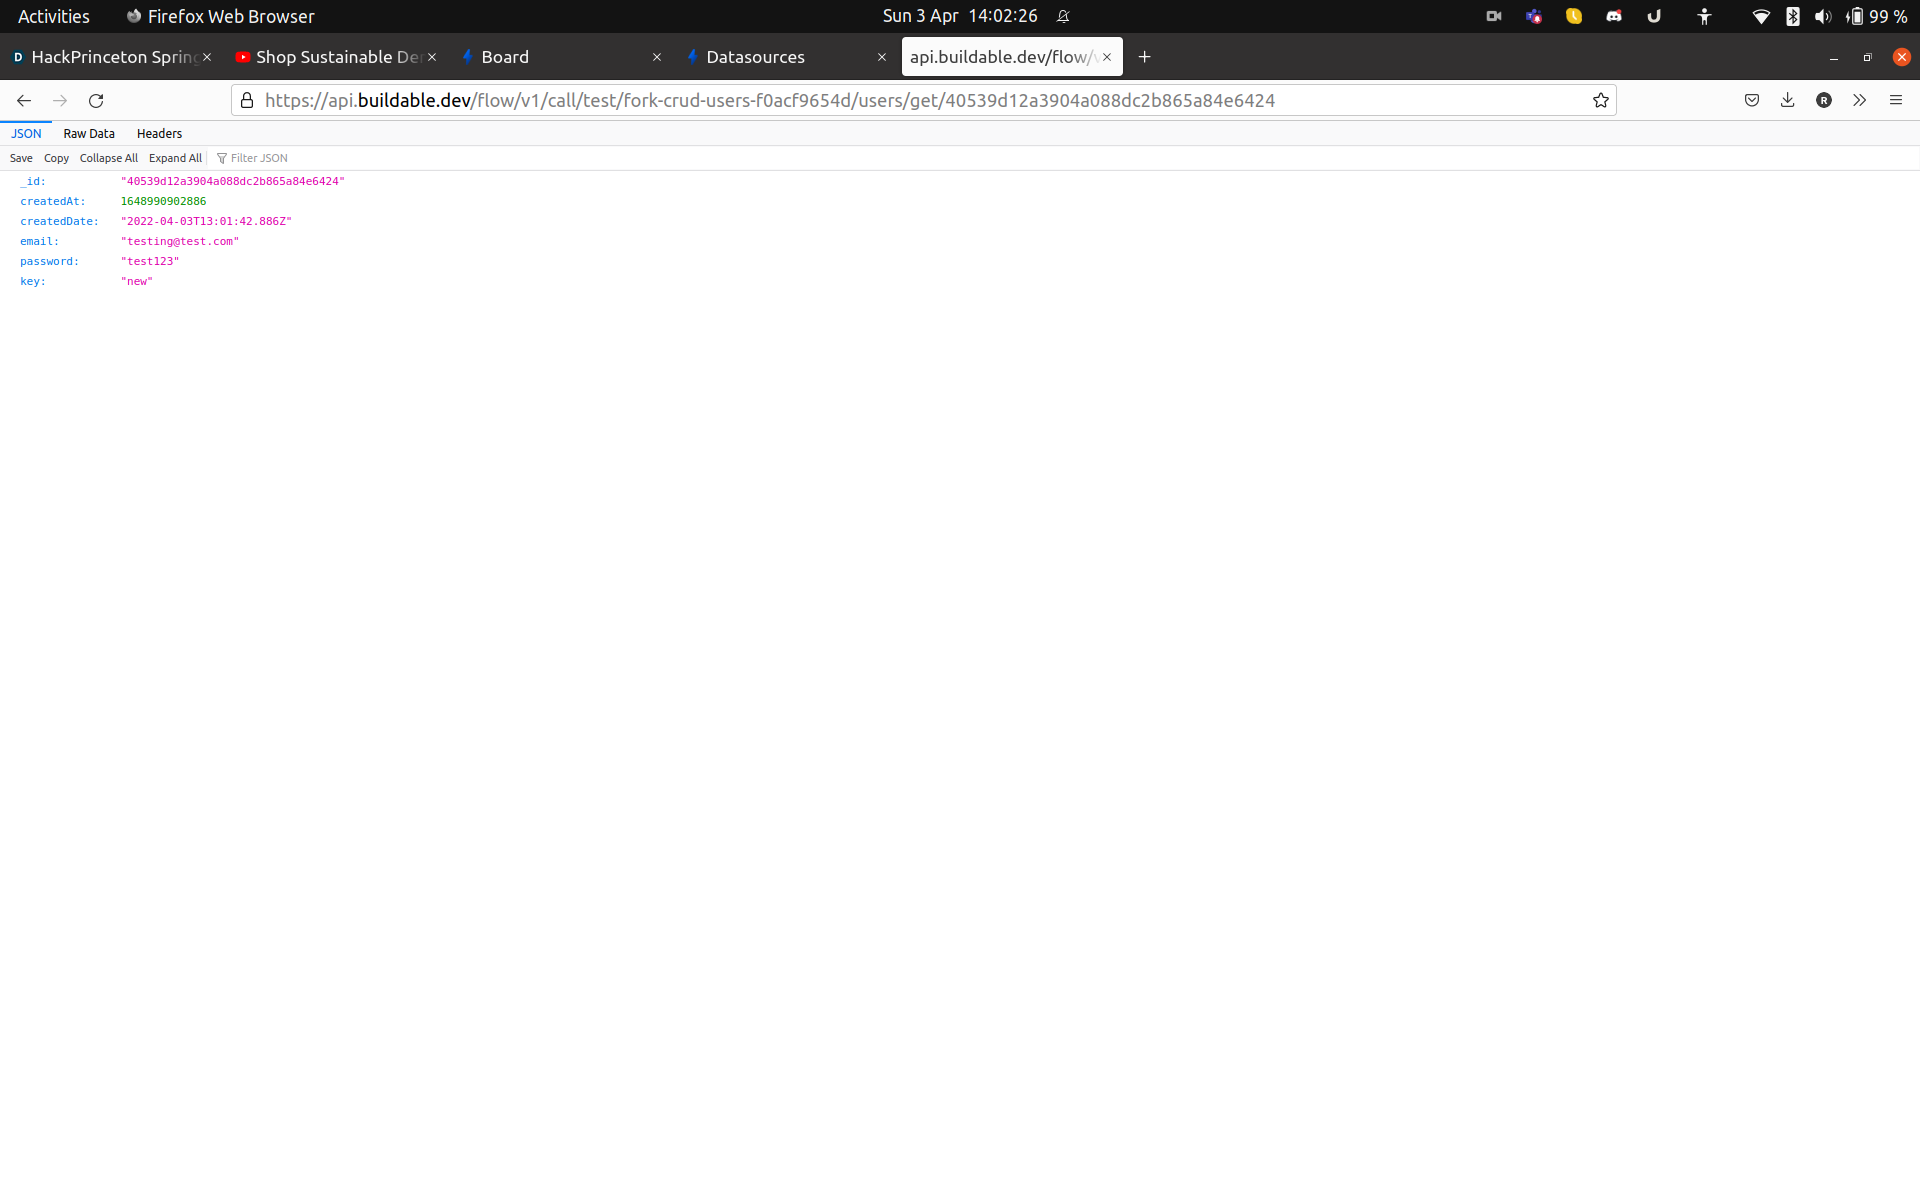The width and height of the screenshot is (1920, 1200).
Task: Open the Firefox downloads panel
Action: [x=1788, y=100]
